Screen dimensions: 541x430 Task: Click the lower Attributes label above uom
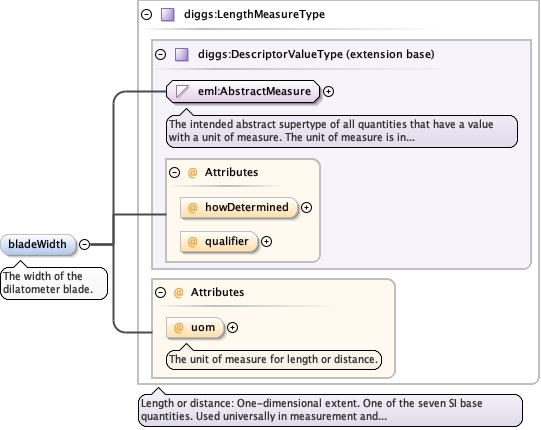pyautogui.click(x=218, y=293)
